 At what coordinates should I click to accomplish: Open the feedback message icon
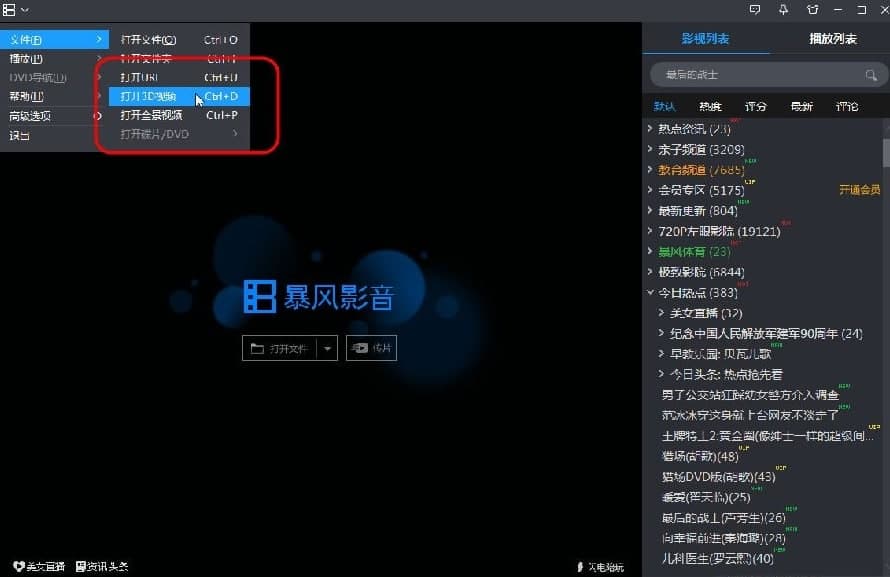(x=754, y=10)
